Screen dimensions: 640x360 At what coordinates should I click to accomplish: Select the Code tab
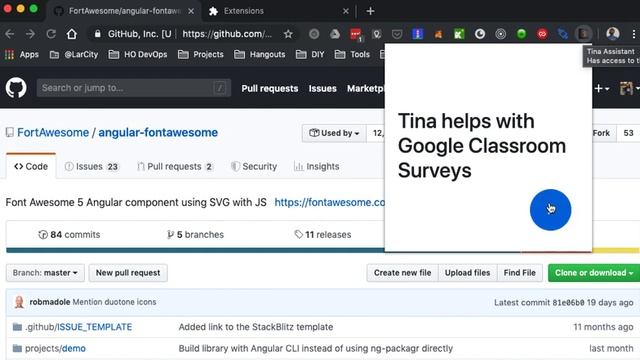[x=31, y=167]
